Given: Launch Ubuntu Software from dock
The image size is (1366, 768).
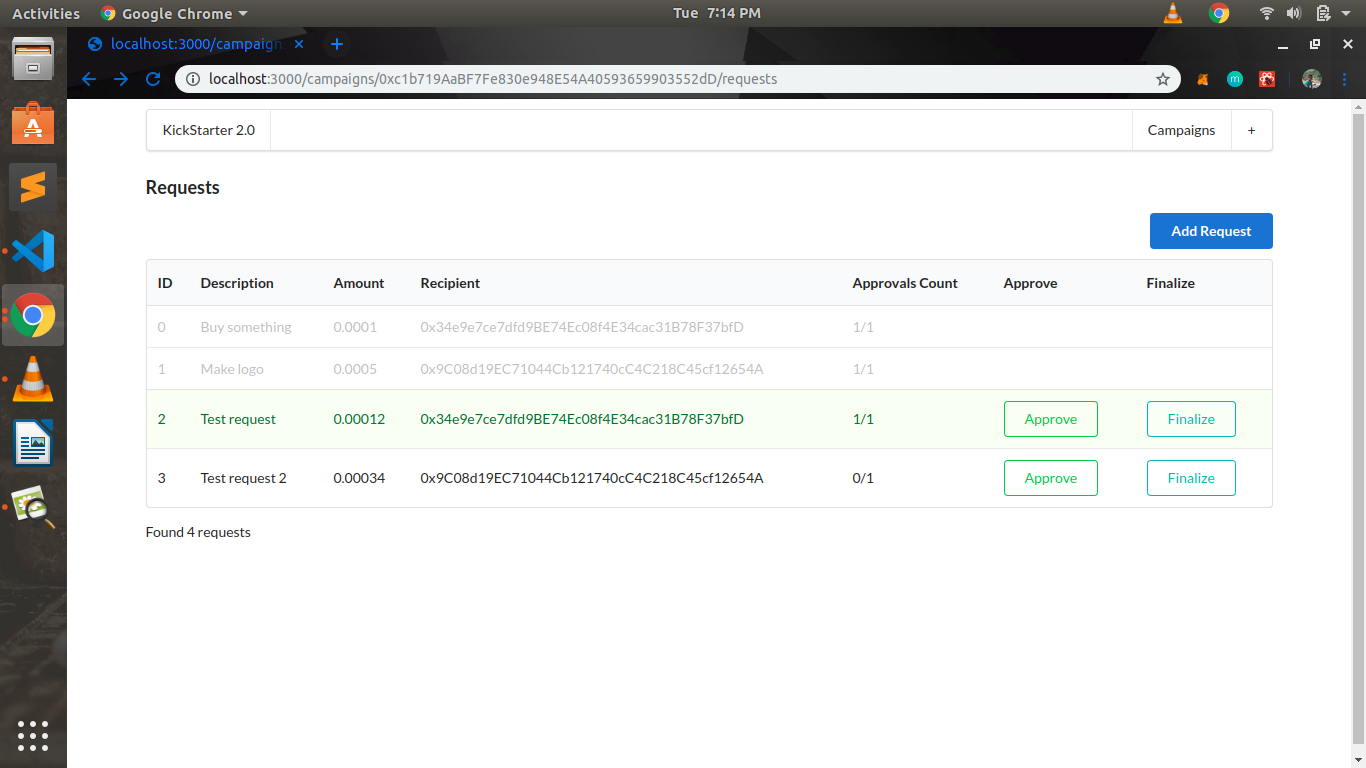Looking at the screenshot, I should click(x=33, y=123).
